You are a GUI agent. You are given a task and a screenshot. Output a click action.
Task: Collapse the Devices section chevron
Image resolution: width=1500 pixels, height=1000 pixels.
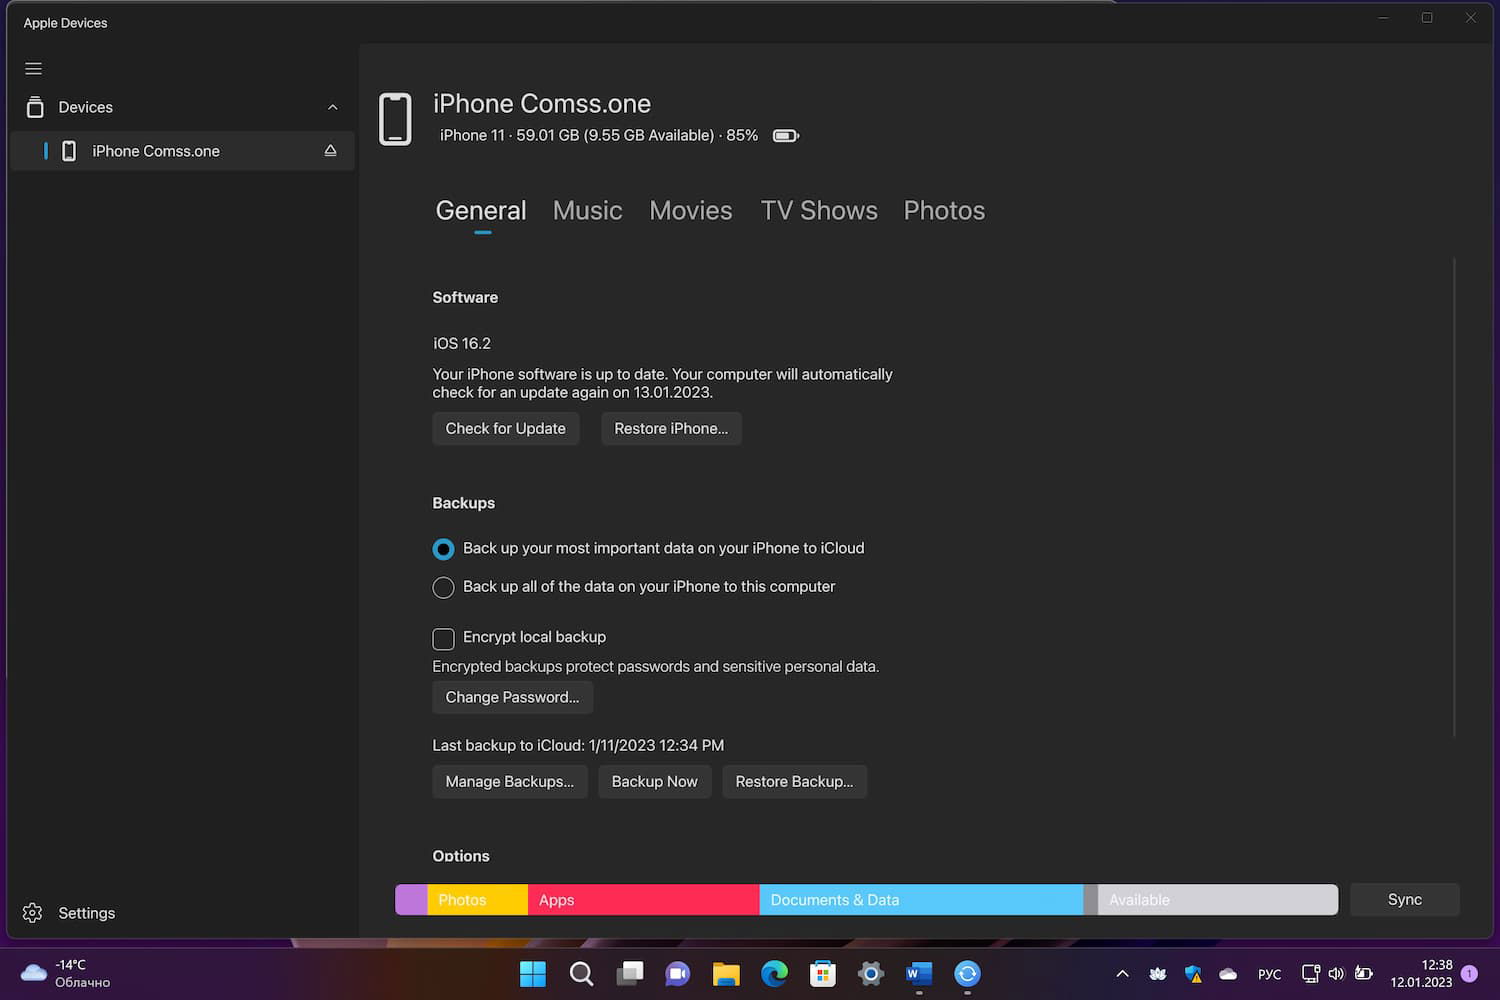pyautogui.click(x=333, y=107)
